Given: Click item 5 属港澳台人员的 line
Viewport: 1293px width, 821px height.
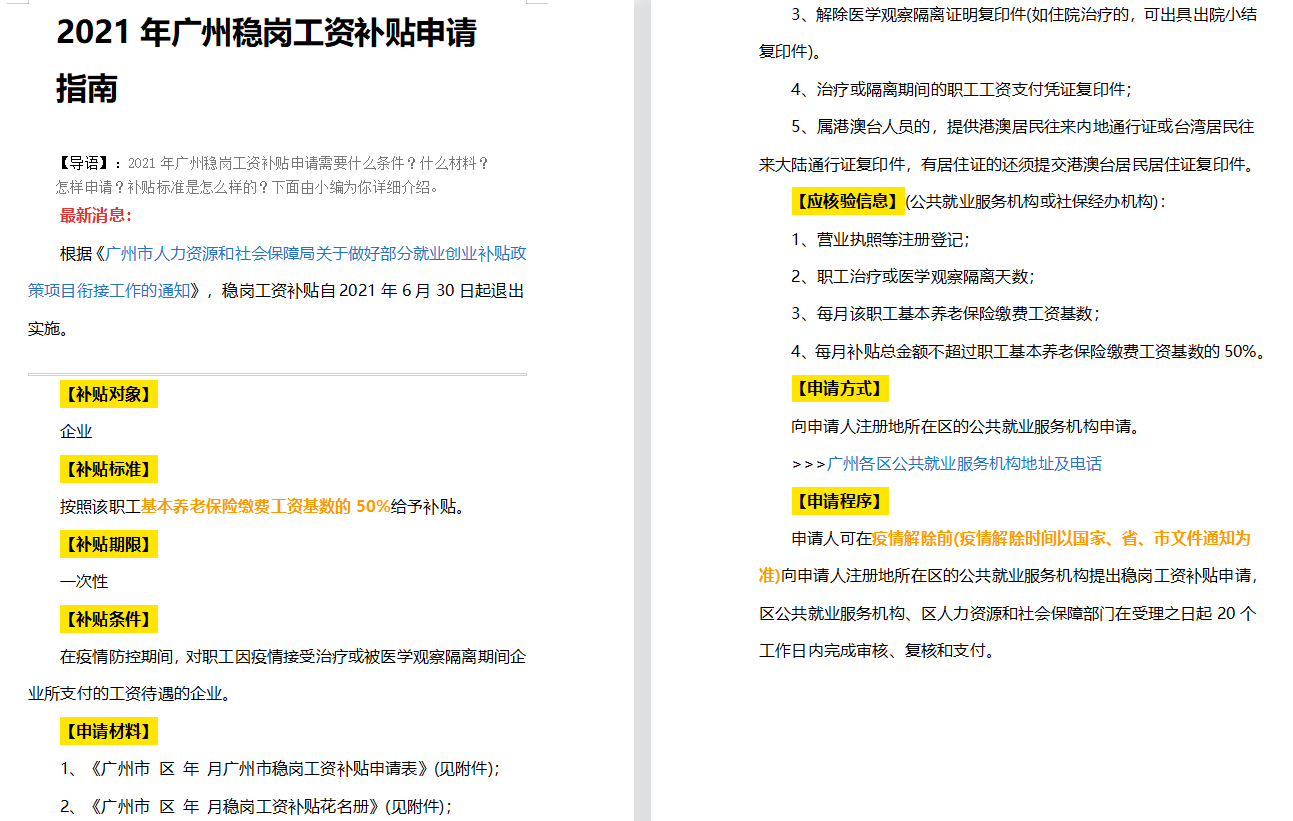Looking at the screenshot, I should (1008, 146).
